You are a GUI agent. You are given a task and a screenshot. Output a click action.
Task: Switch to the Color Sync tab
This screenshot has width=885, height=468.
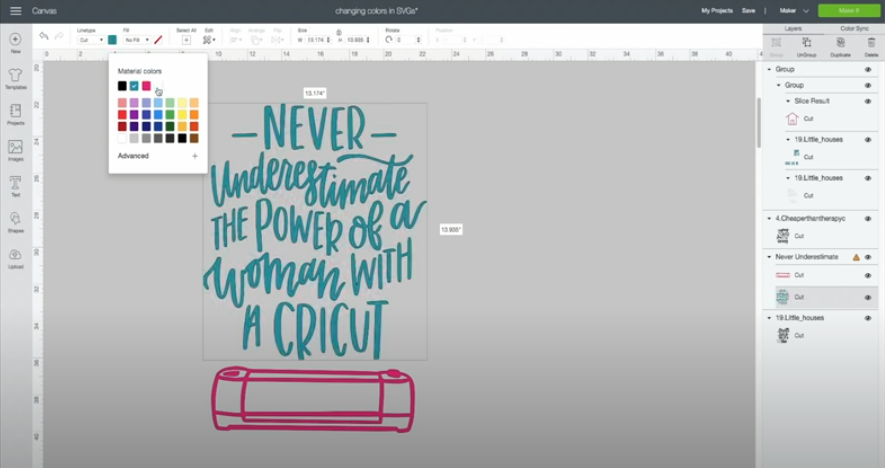pyautogui.click(x=854, y=28)
